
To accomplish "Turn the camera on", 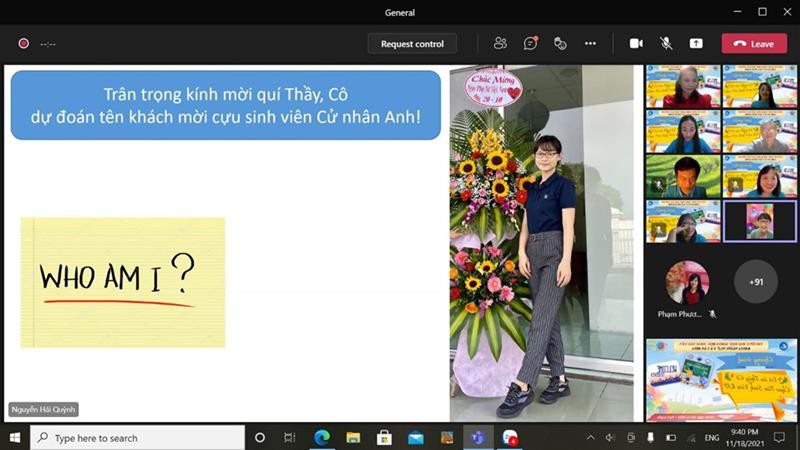I will [636, 43].
